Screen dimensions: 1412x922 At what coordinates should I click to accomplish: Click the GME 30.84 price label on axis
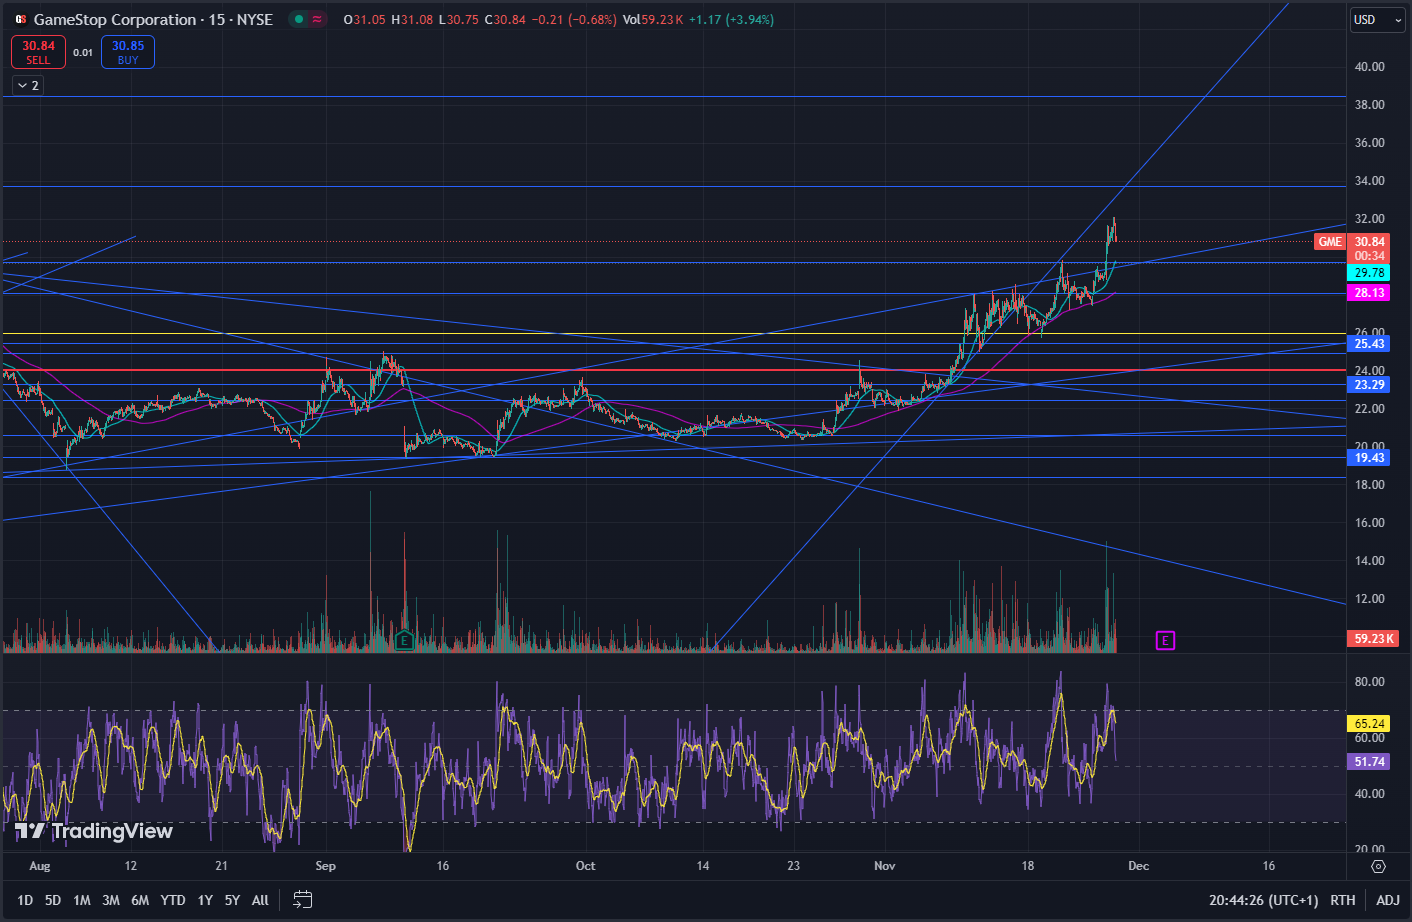click(1368, 242)
